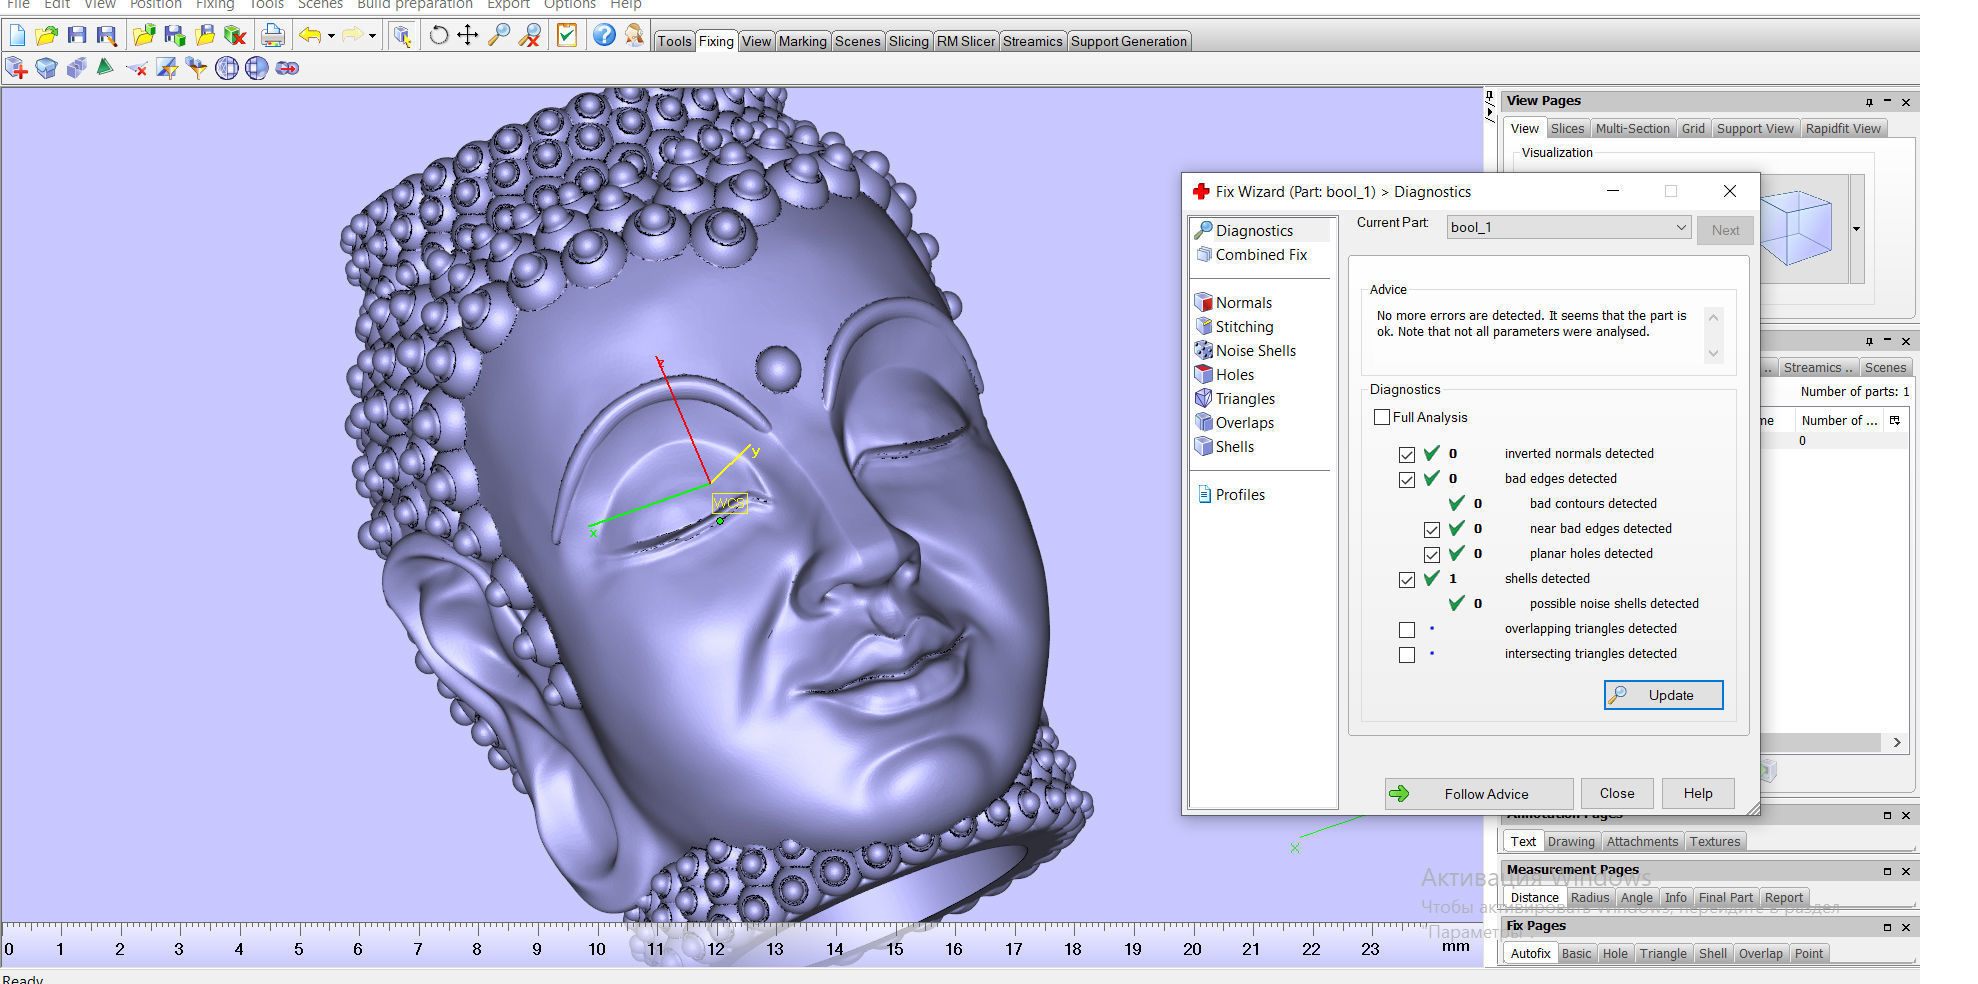Toggle the bad edges detected checkbox

[x=1407, y=480]
